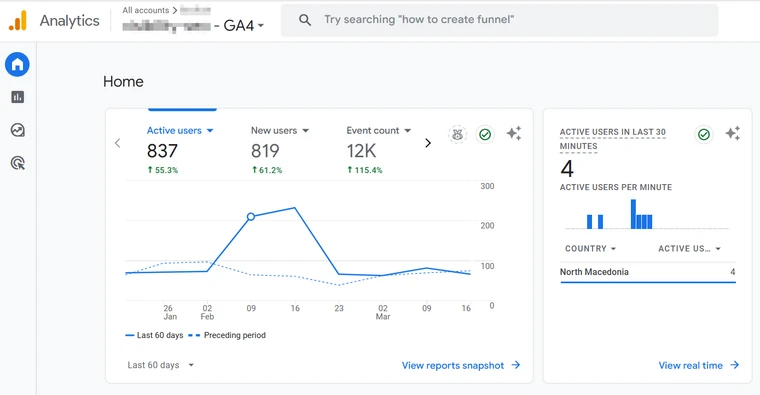
Task: Click the Home page heading
Action: [x=123, y=81]
